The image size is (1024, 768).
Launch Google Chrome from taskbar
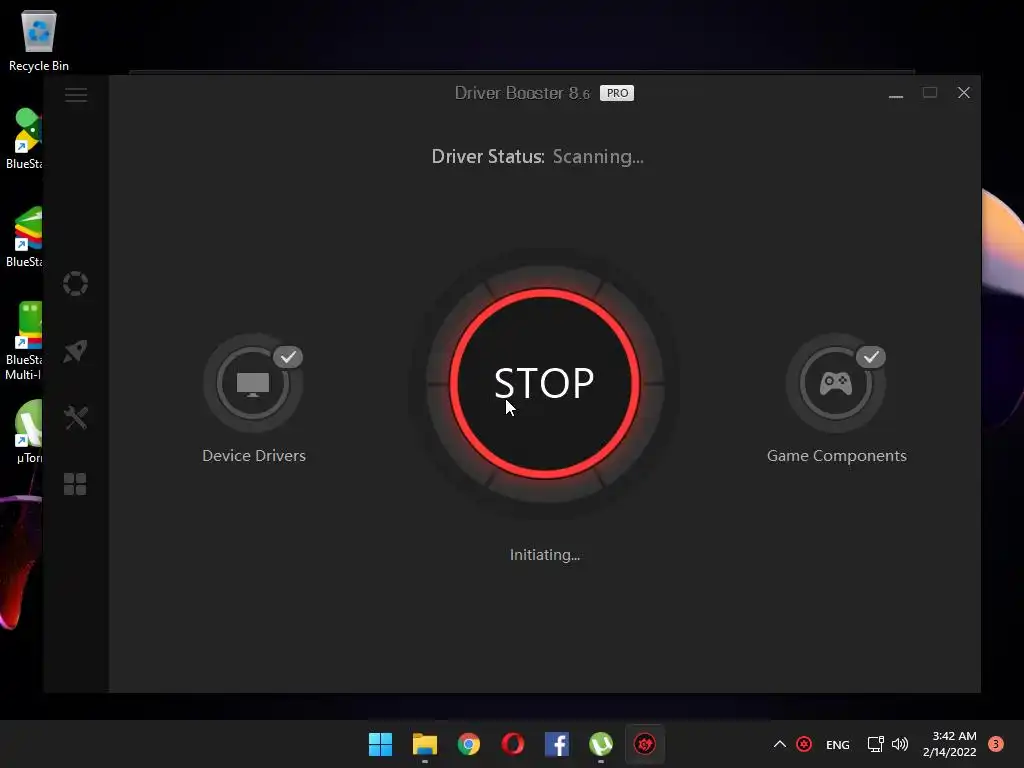tap(468, 744)
